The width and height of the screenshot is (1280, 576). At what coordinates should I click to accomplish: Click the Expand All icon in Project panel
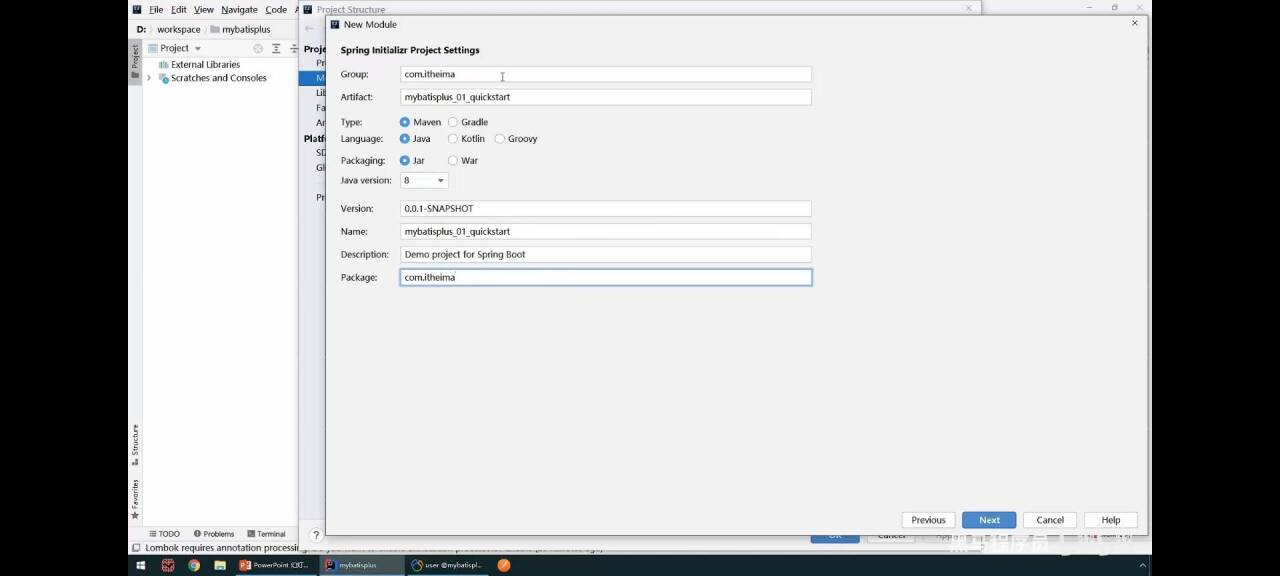276,48
